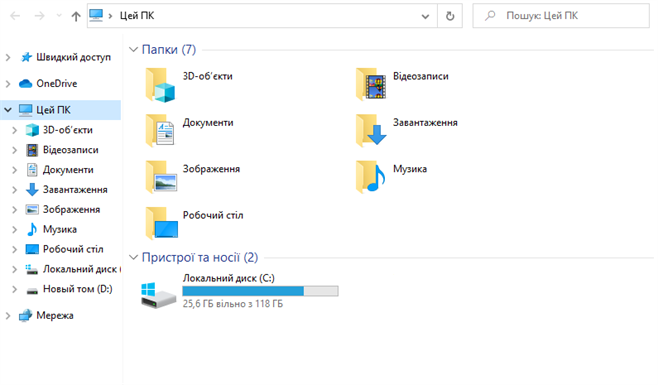
Task: Open address bar history dropdown
Action: pos(425,16)
